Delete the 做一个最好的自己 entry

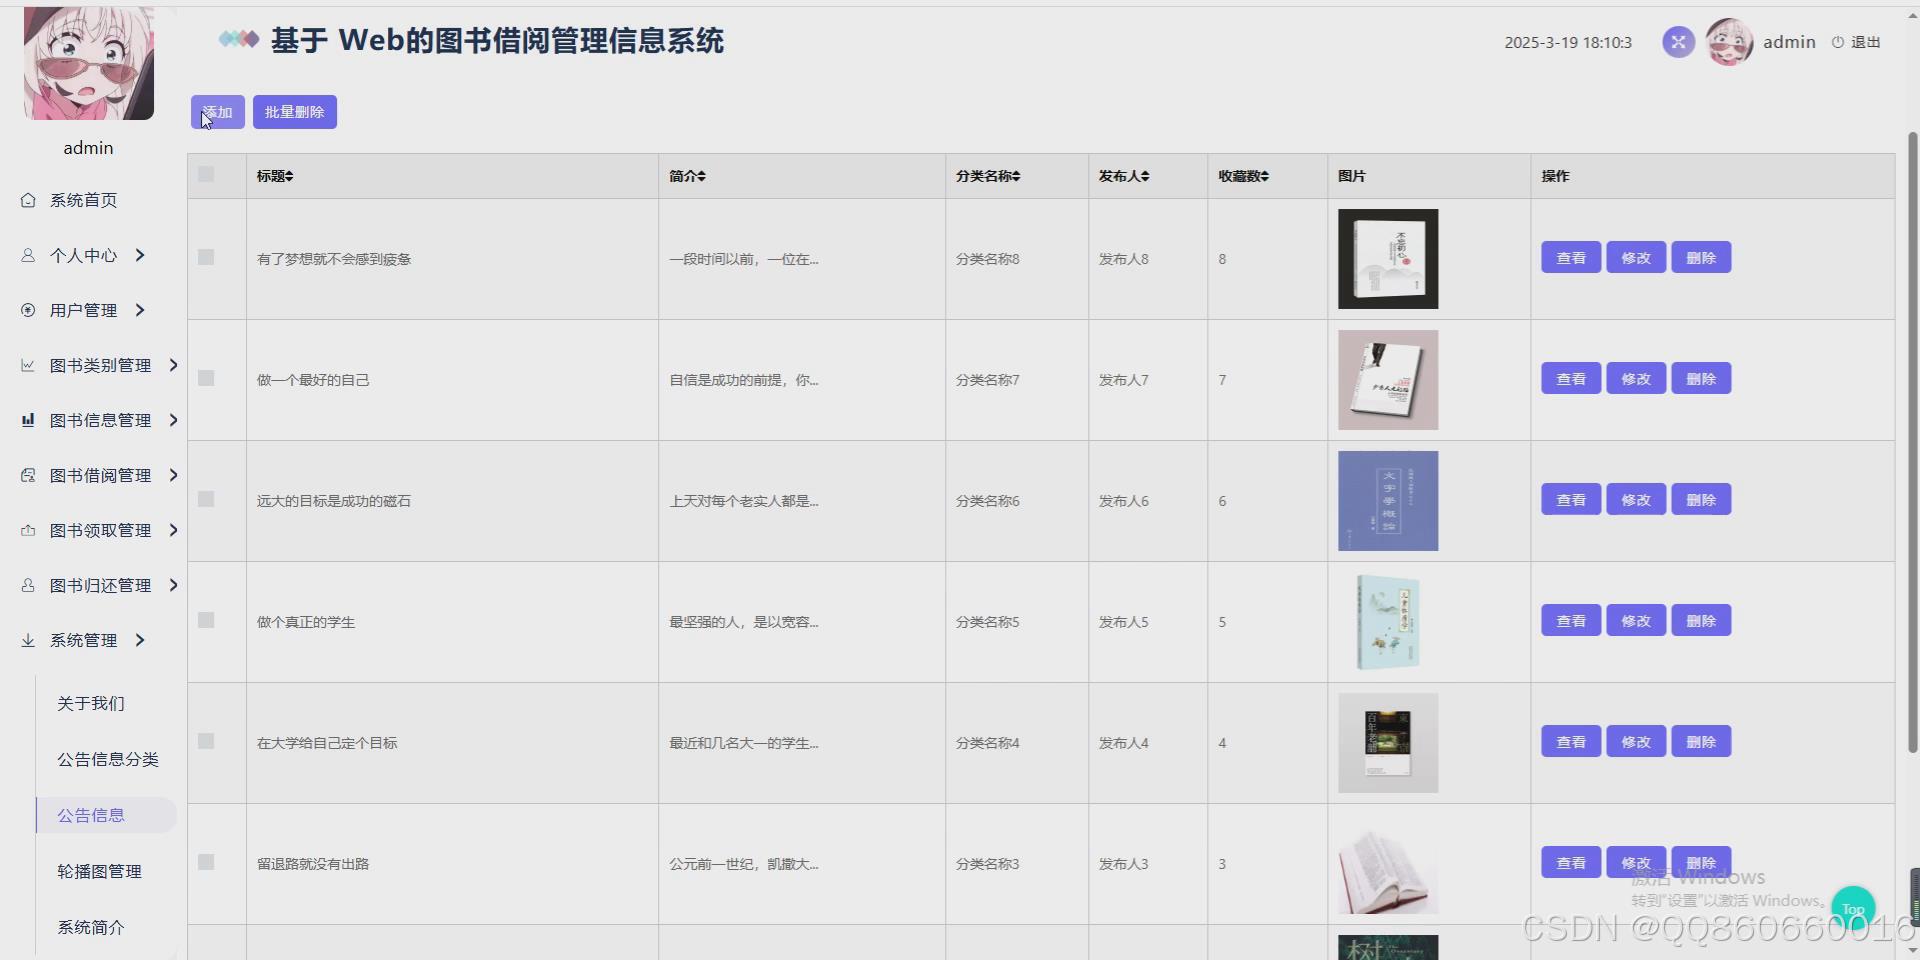coord(1701,379)
